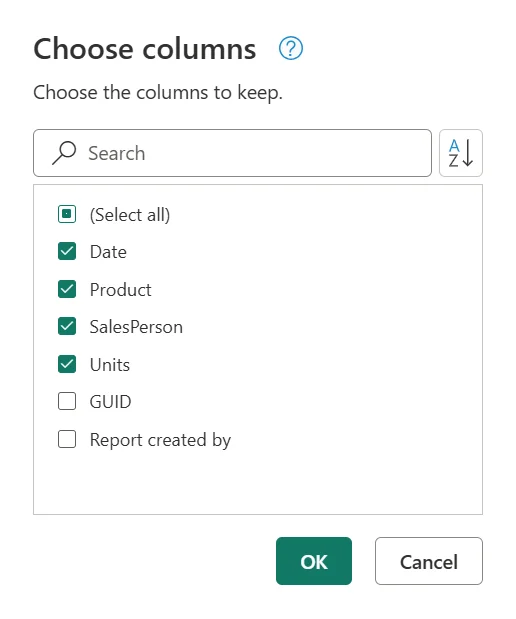
Task: Click the "GUID" column label
Action: 110,402
